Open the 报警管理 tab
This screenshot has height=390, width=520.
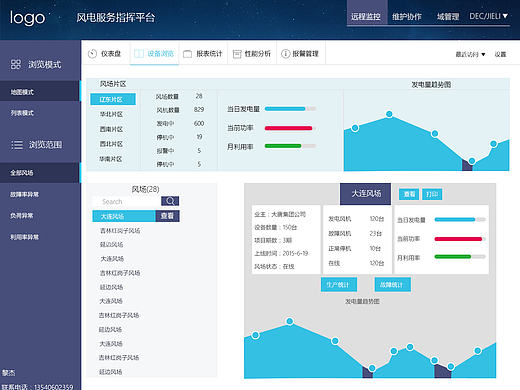coord(301,53)
